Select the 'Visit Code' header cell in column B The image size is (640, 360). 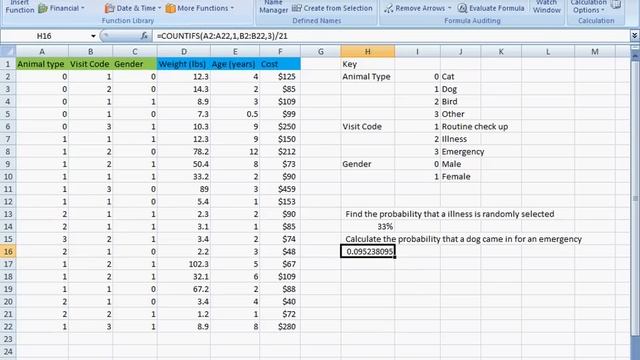coord(90,64)
